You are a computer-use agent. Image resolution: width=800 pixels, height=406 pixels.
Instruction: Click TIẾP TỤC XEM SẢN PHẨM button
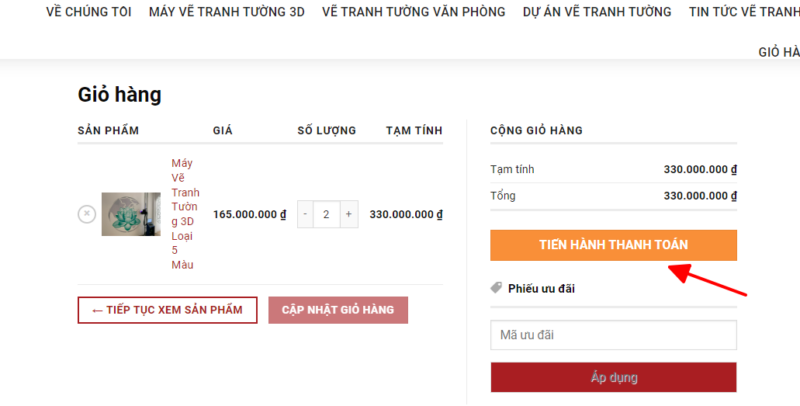[x=167, y=310]
